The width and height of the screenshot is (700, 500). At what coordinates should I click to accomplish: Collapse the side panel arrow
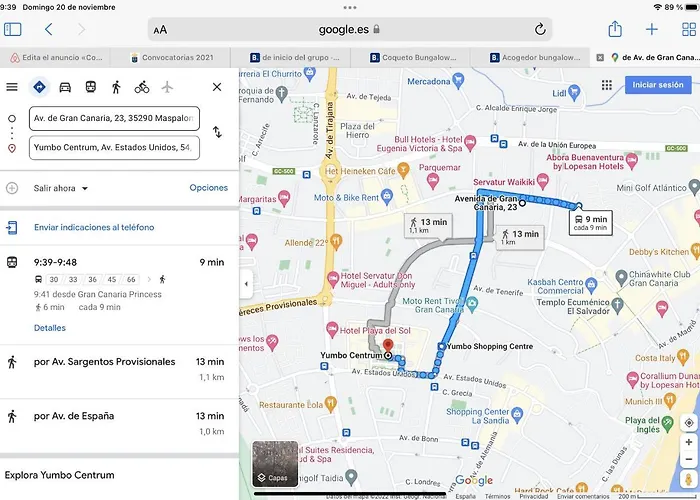coord(246,283)
